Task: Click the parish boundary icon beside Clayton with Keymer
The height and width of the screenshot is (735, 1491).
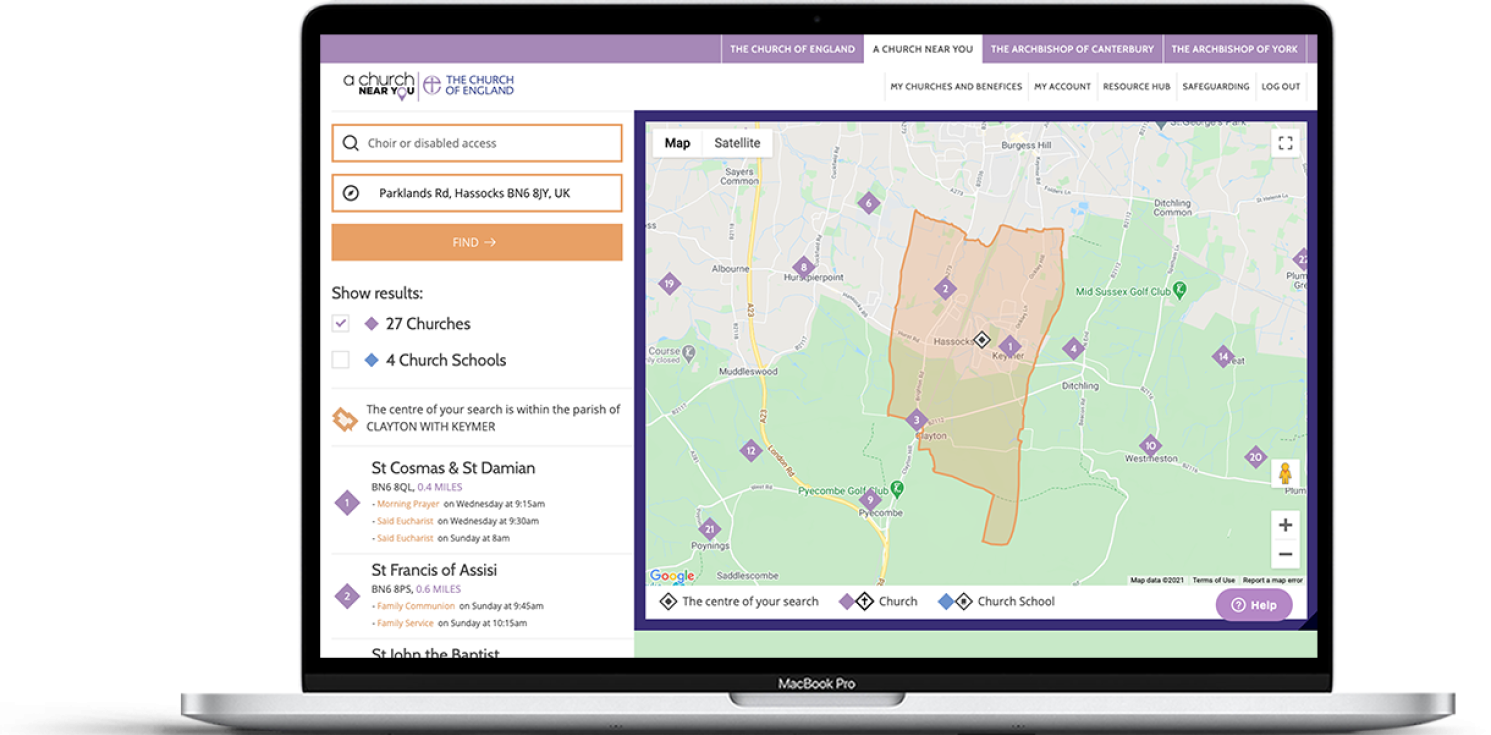Action: coord(345,419)
